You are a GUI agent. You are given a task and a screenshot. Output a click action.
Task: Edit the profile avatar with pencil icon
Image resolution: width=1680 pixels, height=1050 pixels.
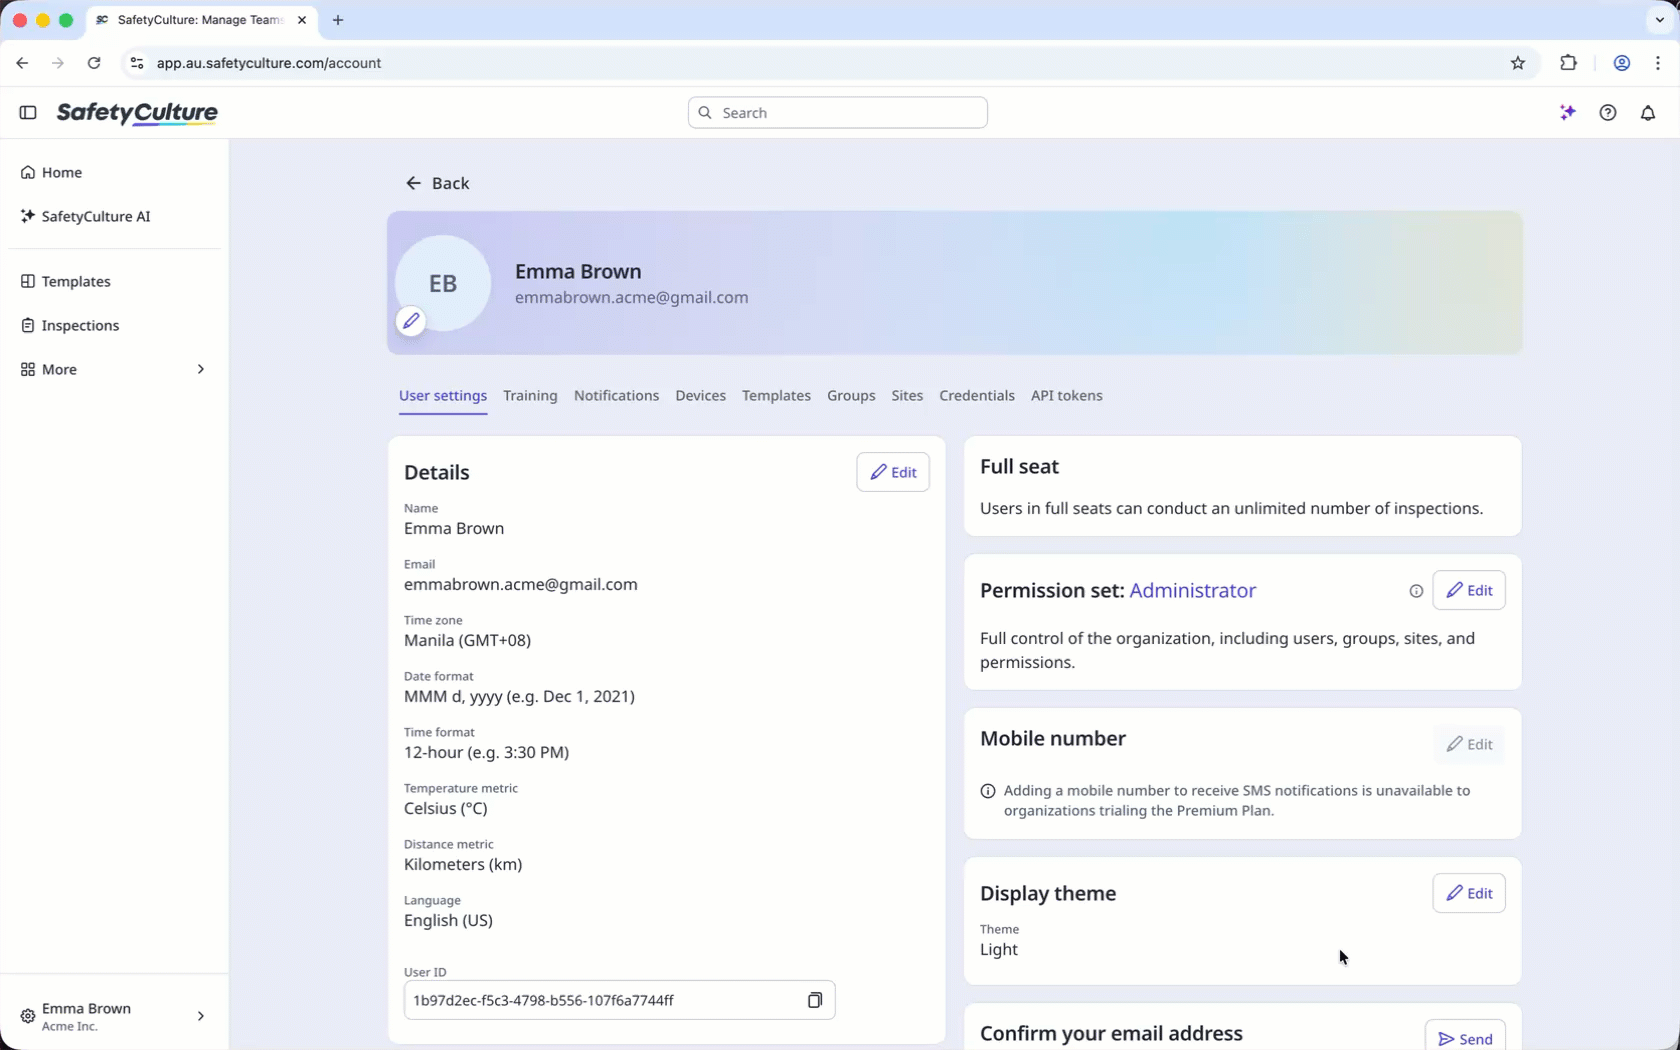click(x=411, y=321)
